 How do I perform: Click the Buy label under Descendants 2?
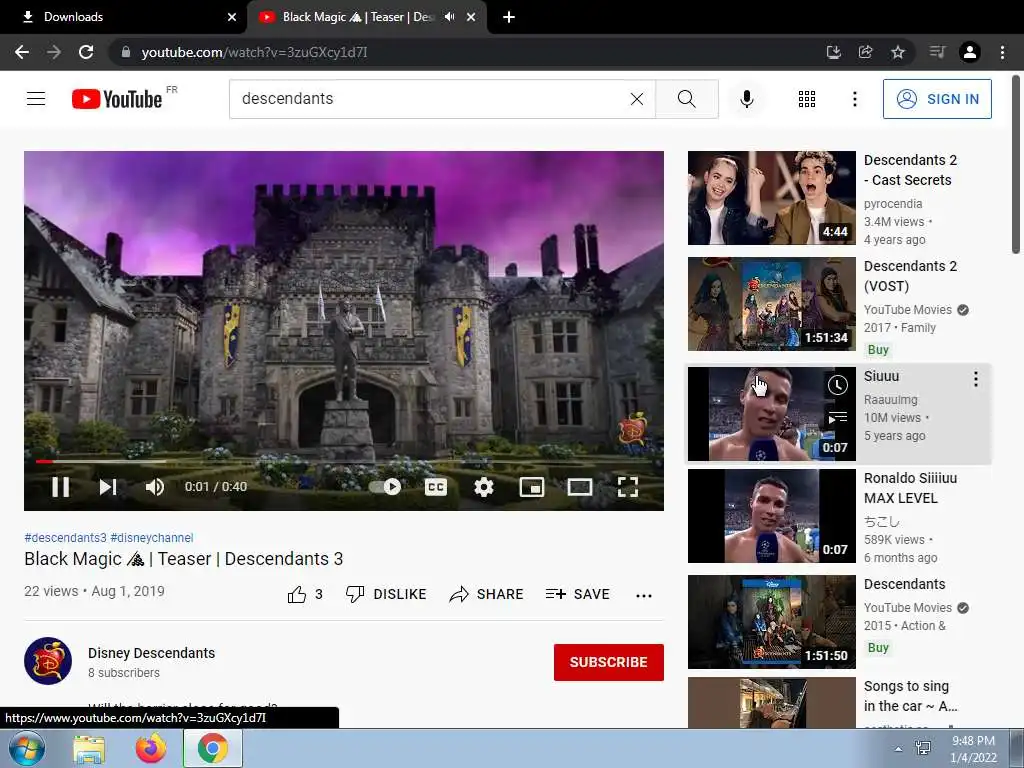(x=878, y=349)
